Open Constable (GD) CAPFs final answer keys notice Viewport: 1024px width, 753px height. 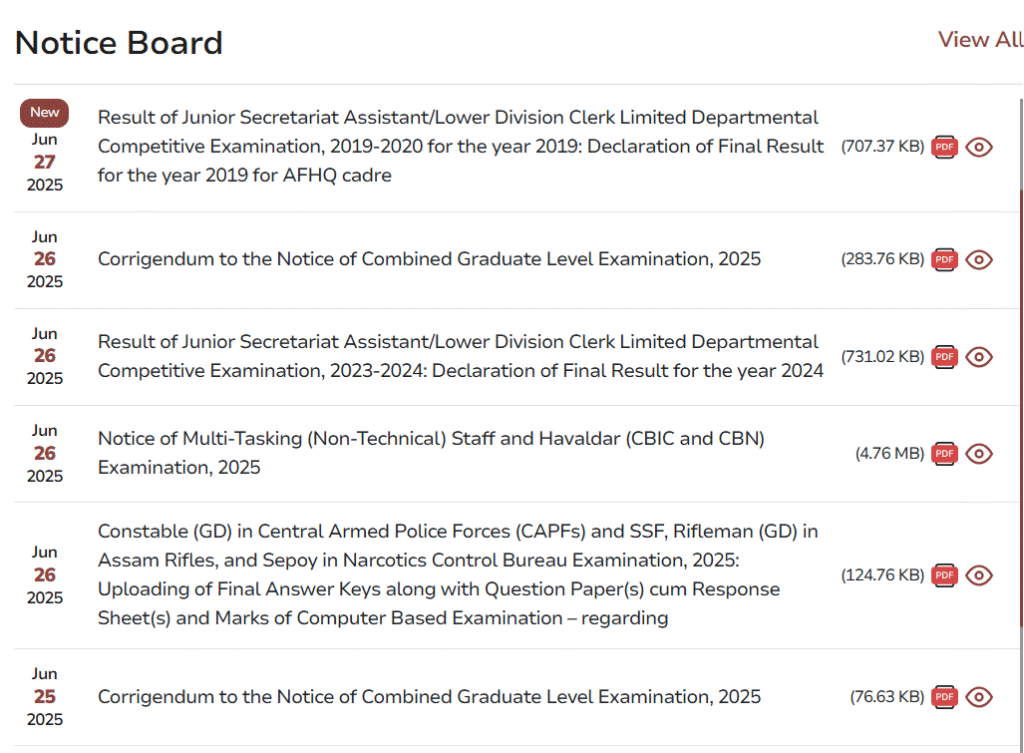[458, 575]
